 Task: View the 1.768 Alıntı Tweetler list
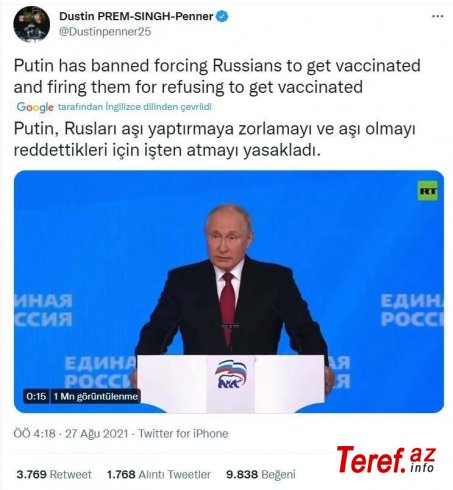coord(159,474)
